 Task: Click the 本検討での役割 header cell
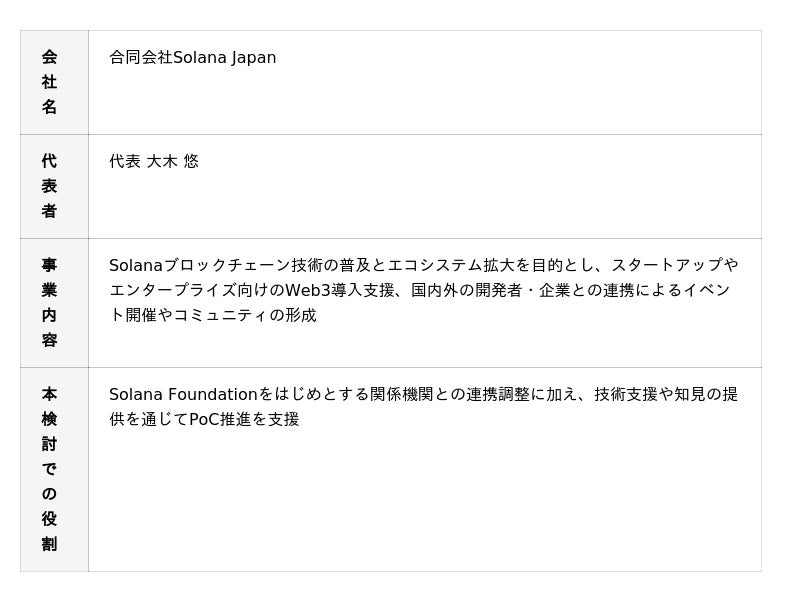point(50,469)
